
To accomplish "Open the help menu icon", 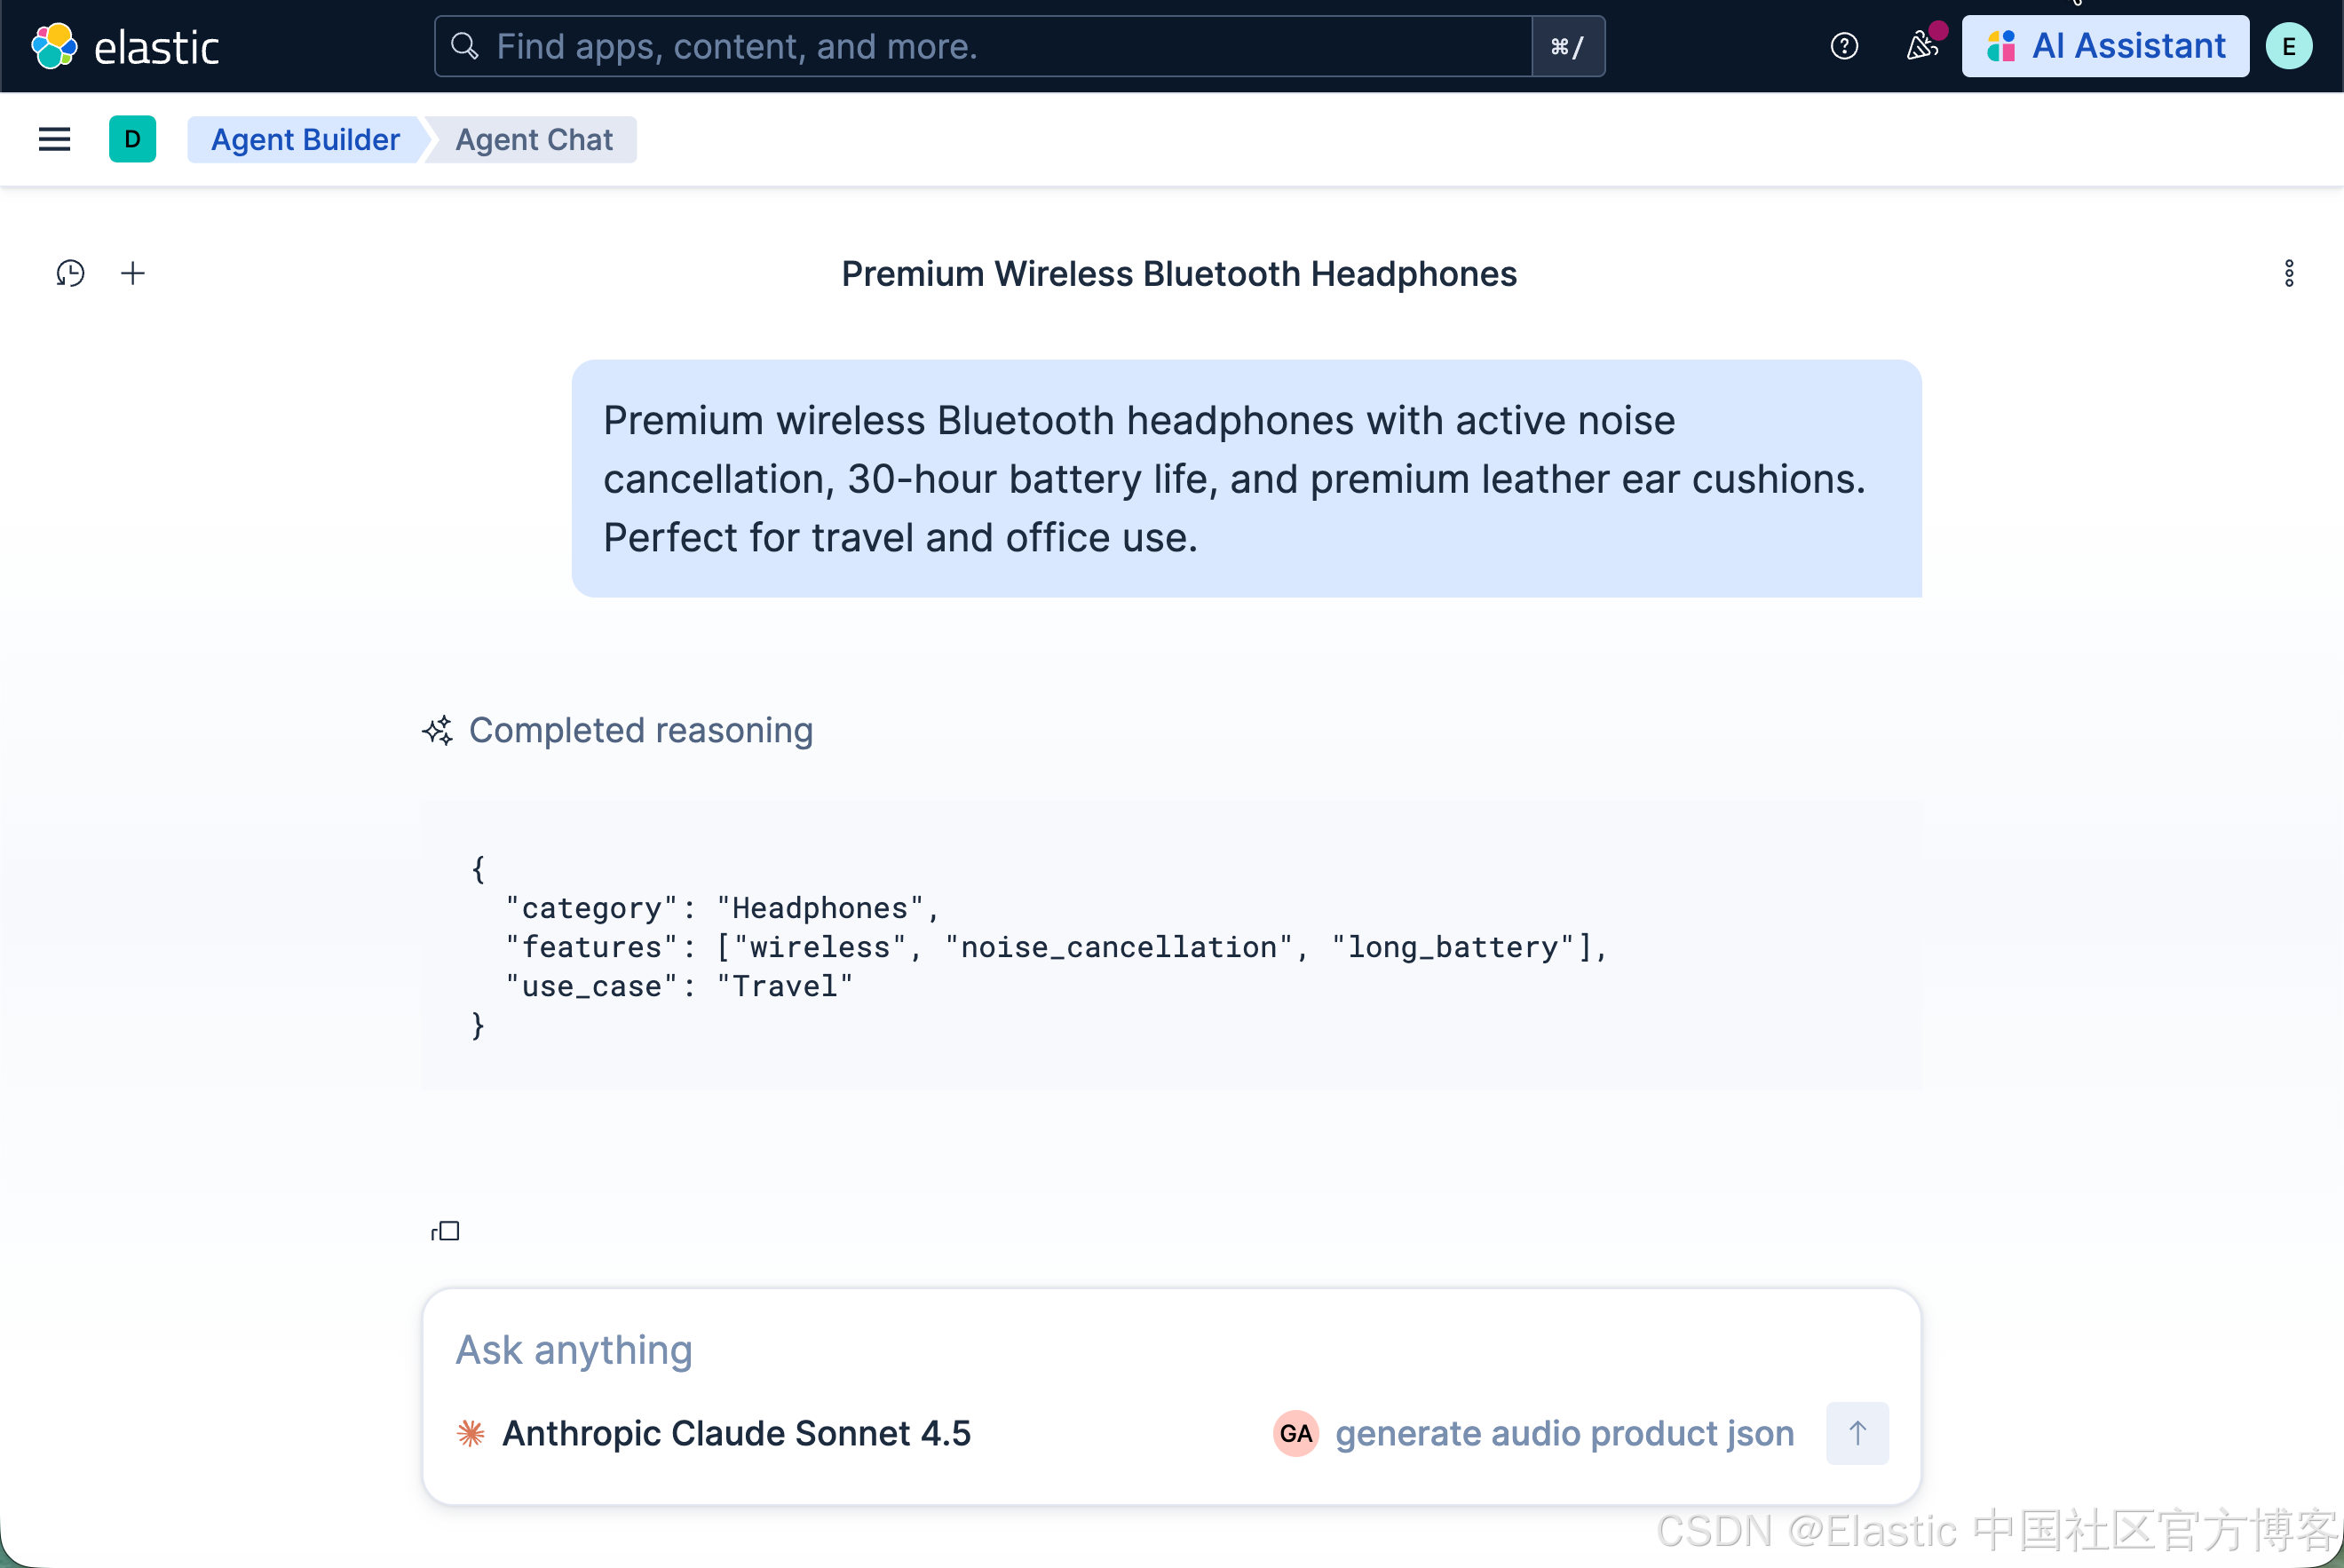I will click(1843, 46).
